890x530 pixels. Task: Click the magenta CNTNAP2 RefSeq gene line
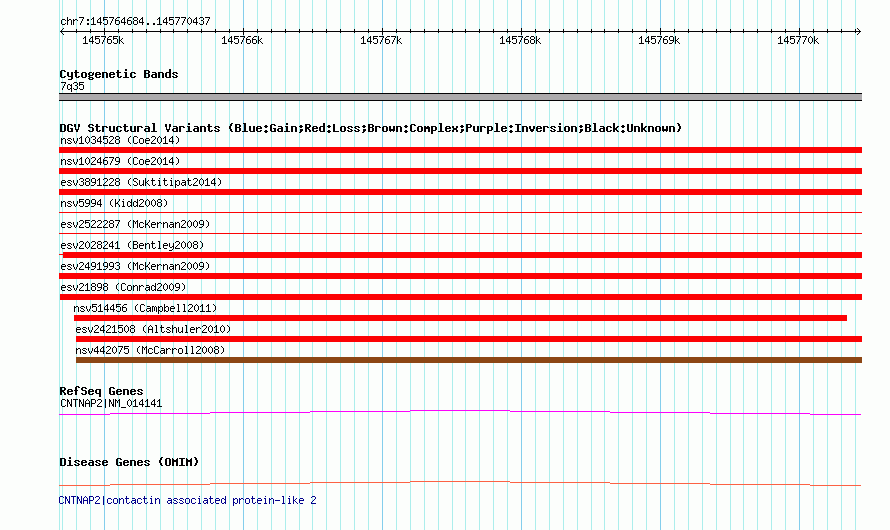pyautogui.click(x=460, y=412)
